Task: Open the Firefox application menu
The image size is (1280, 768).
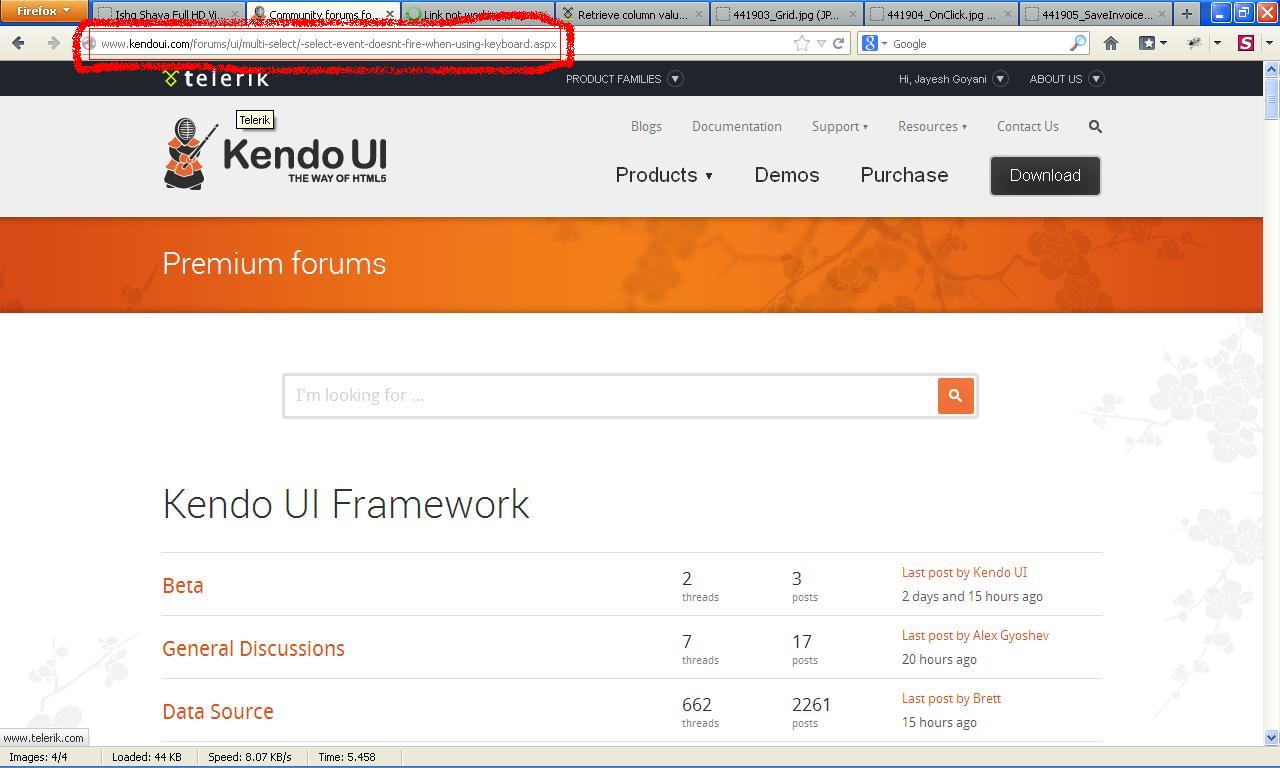Action: pyautogui.click(x=43, y=11)
